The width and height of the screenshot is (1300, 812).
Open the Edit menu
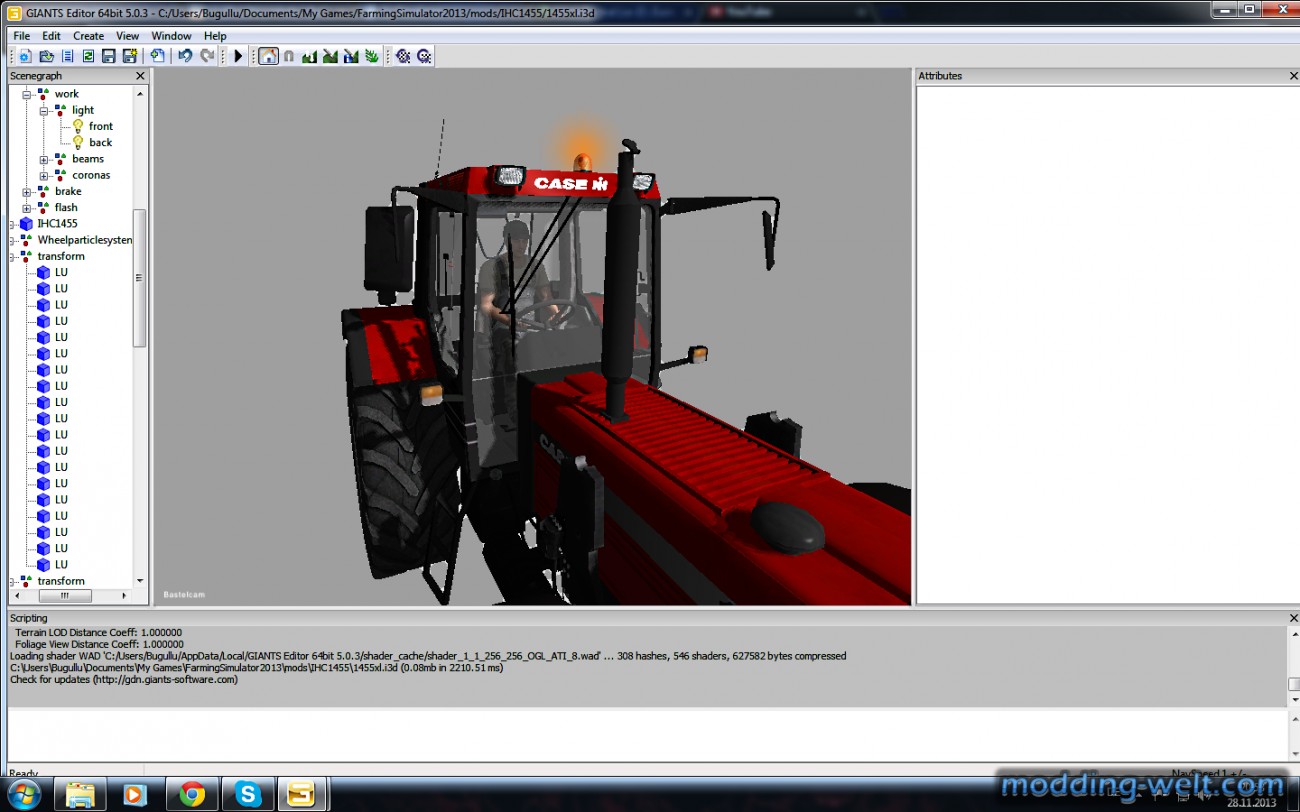(x=51, y=36)
